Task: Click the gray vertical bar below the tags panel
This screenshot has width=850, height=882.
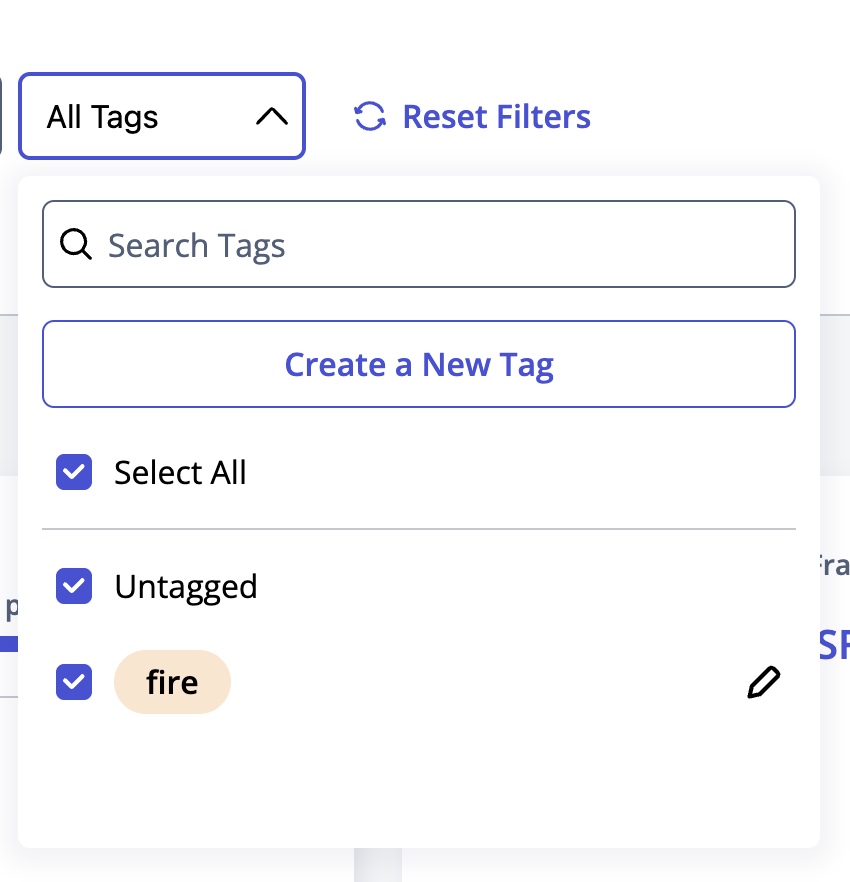Action: click(378, 865)
